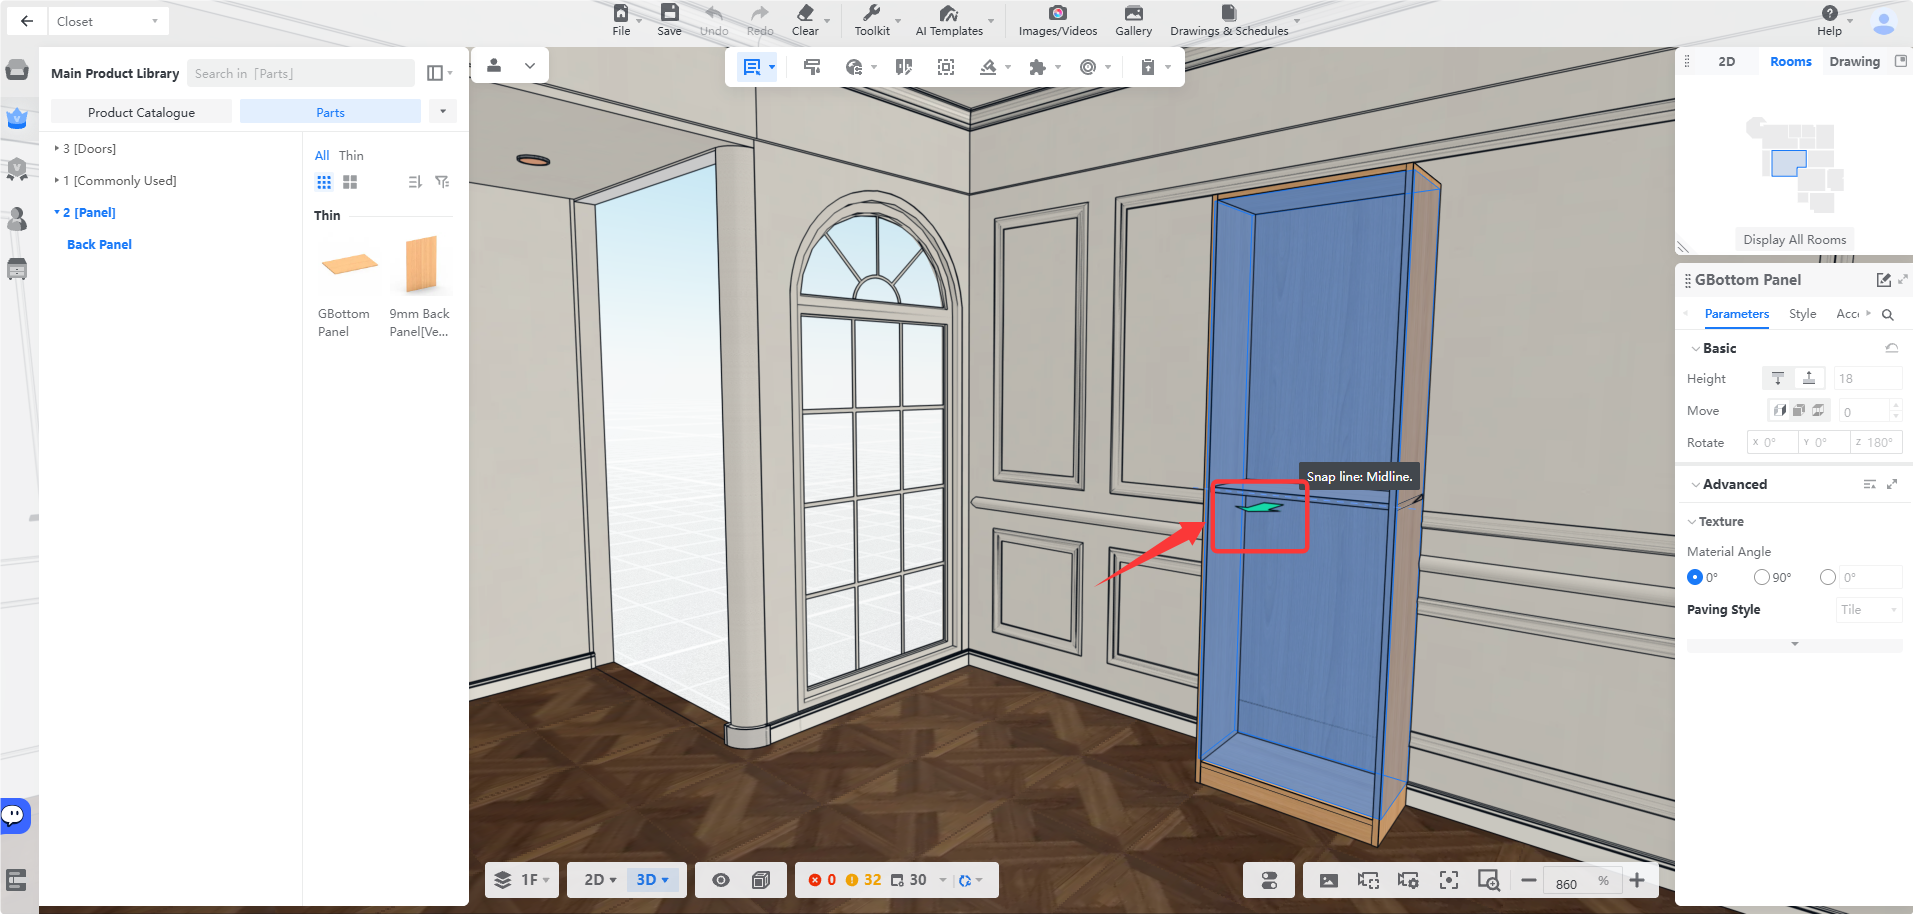The image size is (1913, 914).
Task: Switch minimap to 2D tab
Action: (1726, 61)
